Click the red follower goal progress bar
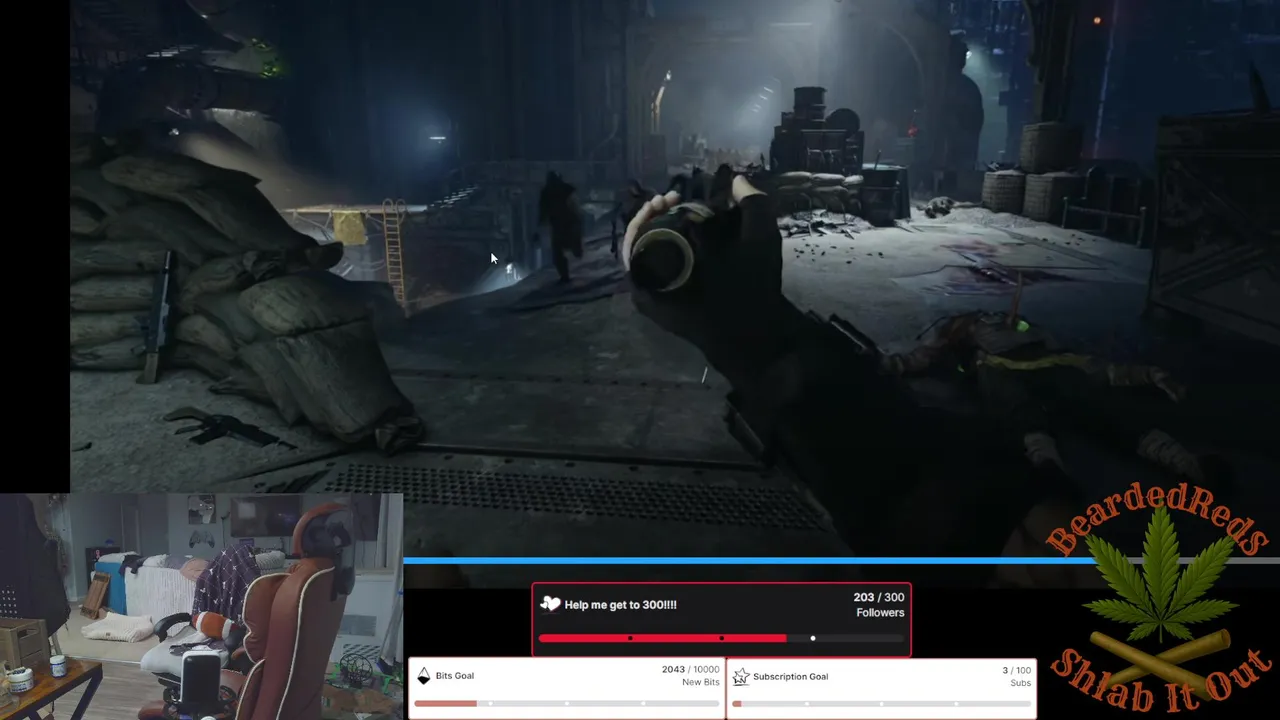Viewport: 1280px width, 720px height. [x=721, y=638]
